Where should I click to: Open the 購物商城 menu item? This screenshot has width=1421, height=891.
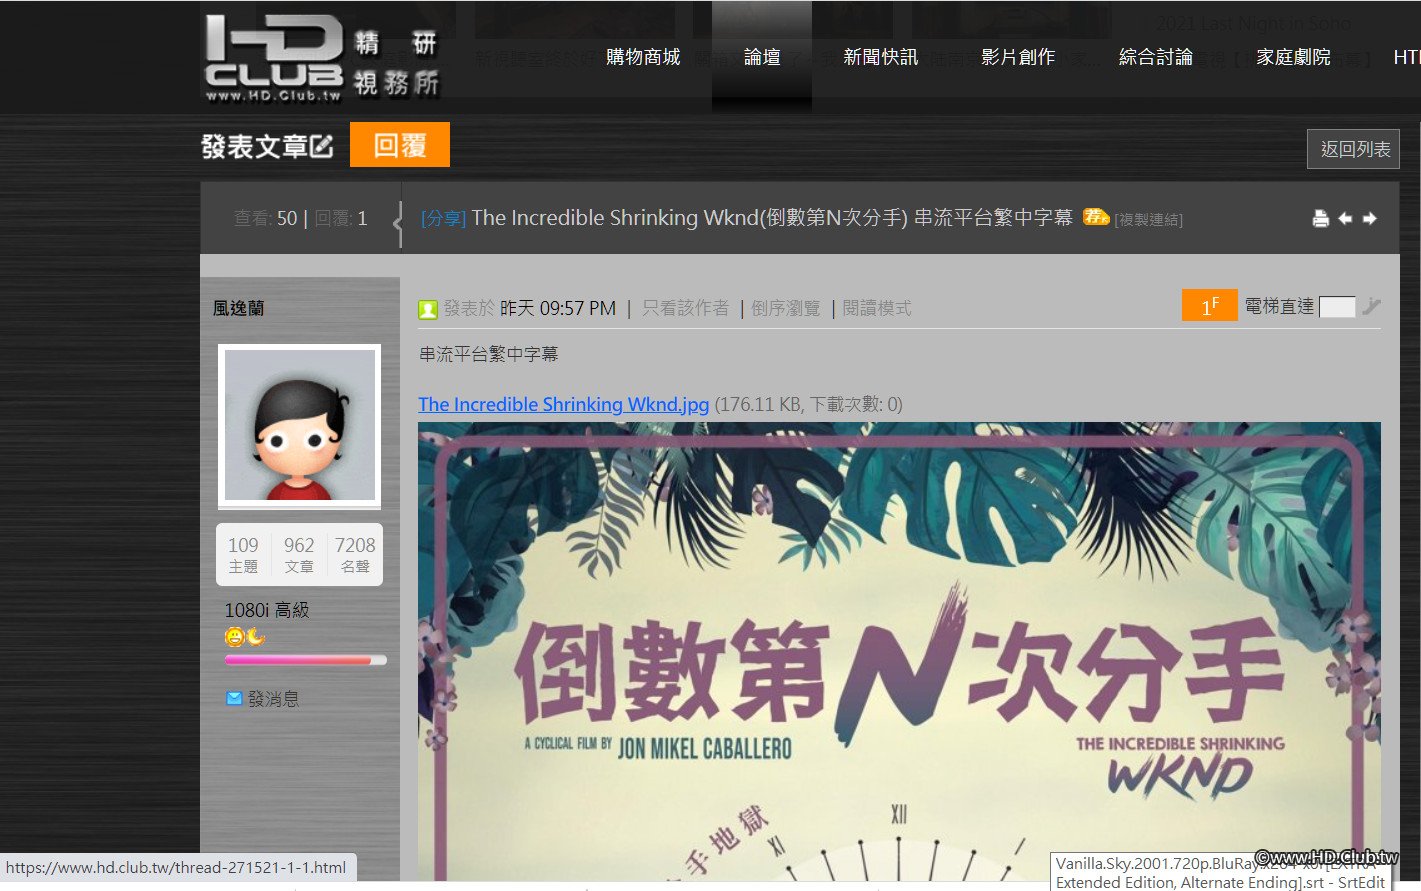(643, 57)
